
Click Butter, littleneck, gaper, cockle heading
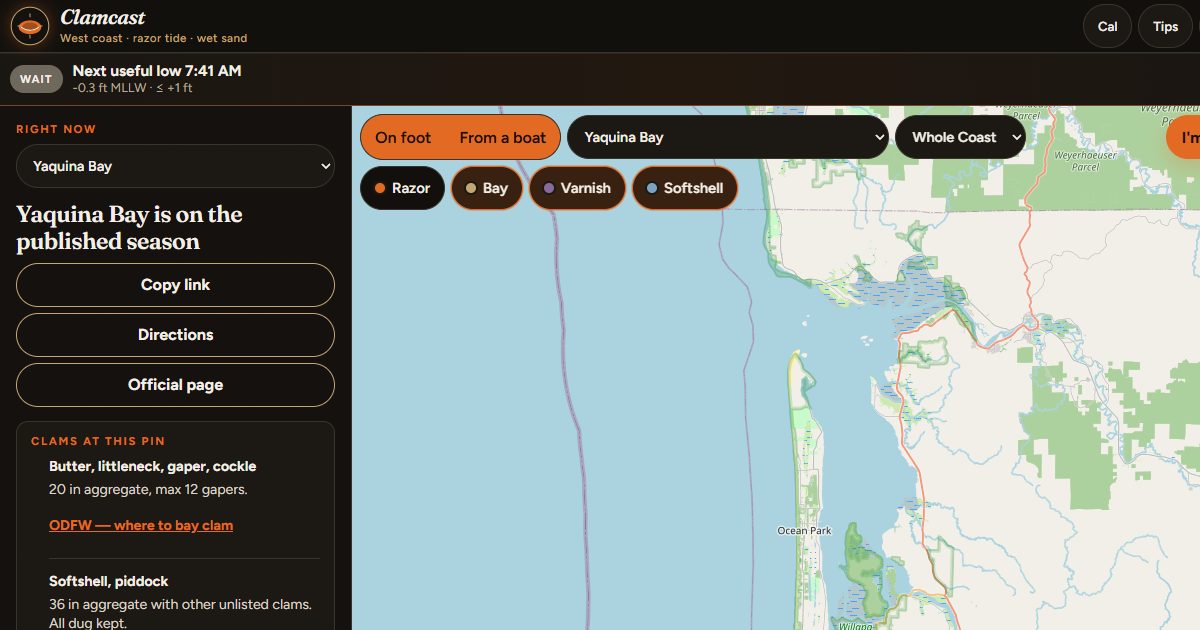point(153,466)
